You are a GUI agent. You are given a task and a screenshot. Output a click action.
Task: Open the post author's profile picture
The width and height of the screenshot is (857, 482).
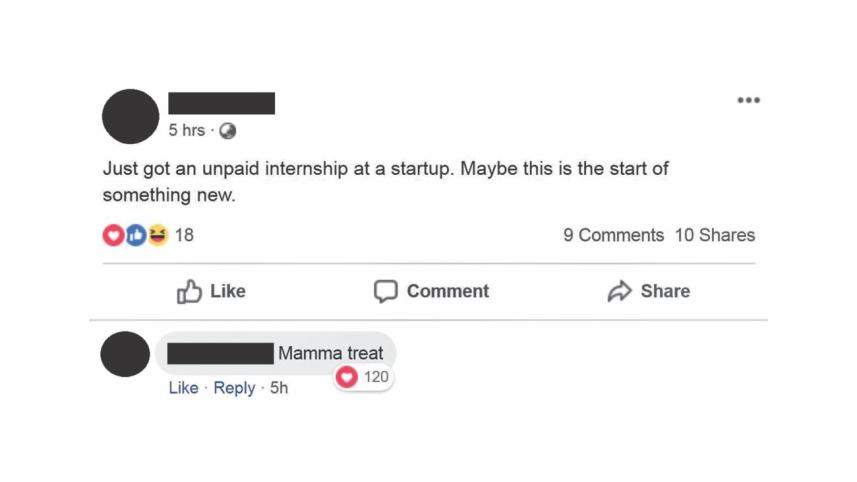(x=130, y=116)
